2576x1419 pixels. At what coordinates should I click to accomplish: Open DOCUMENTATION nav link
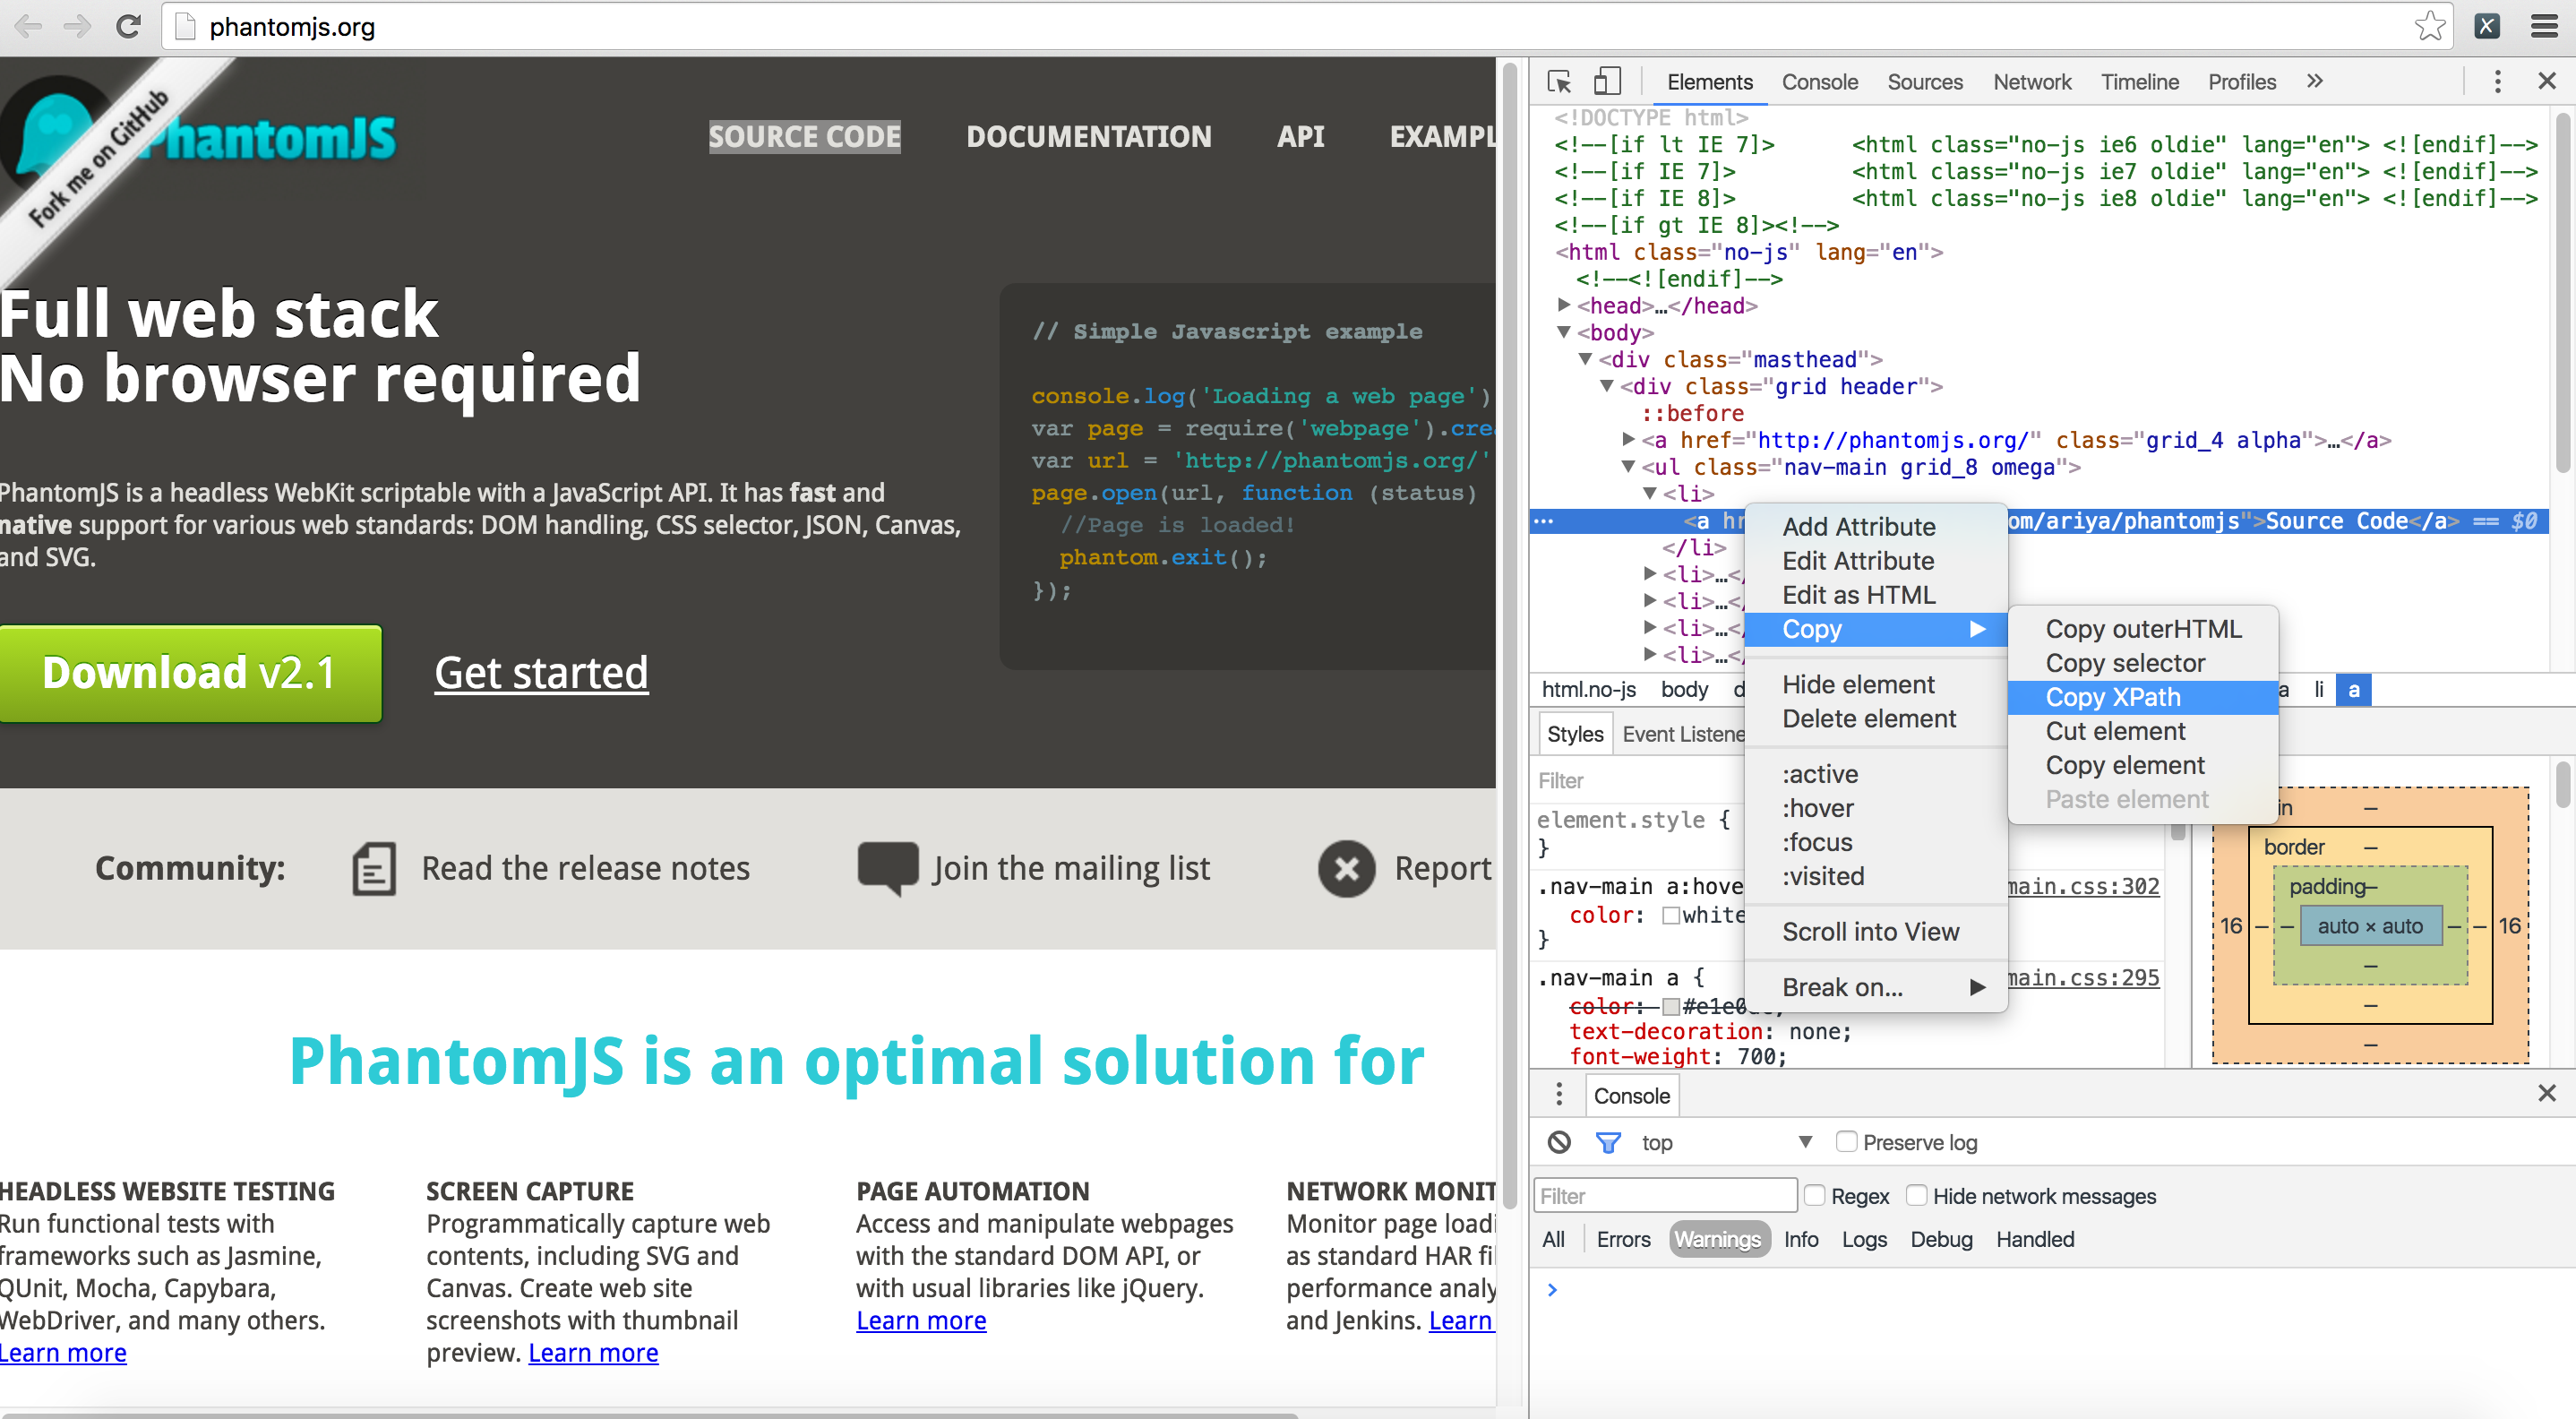tap(1089, 136)
